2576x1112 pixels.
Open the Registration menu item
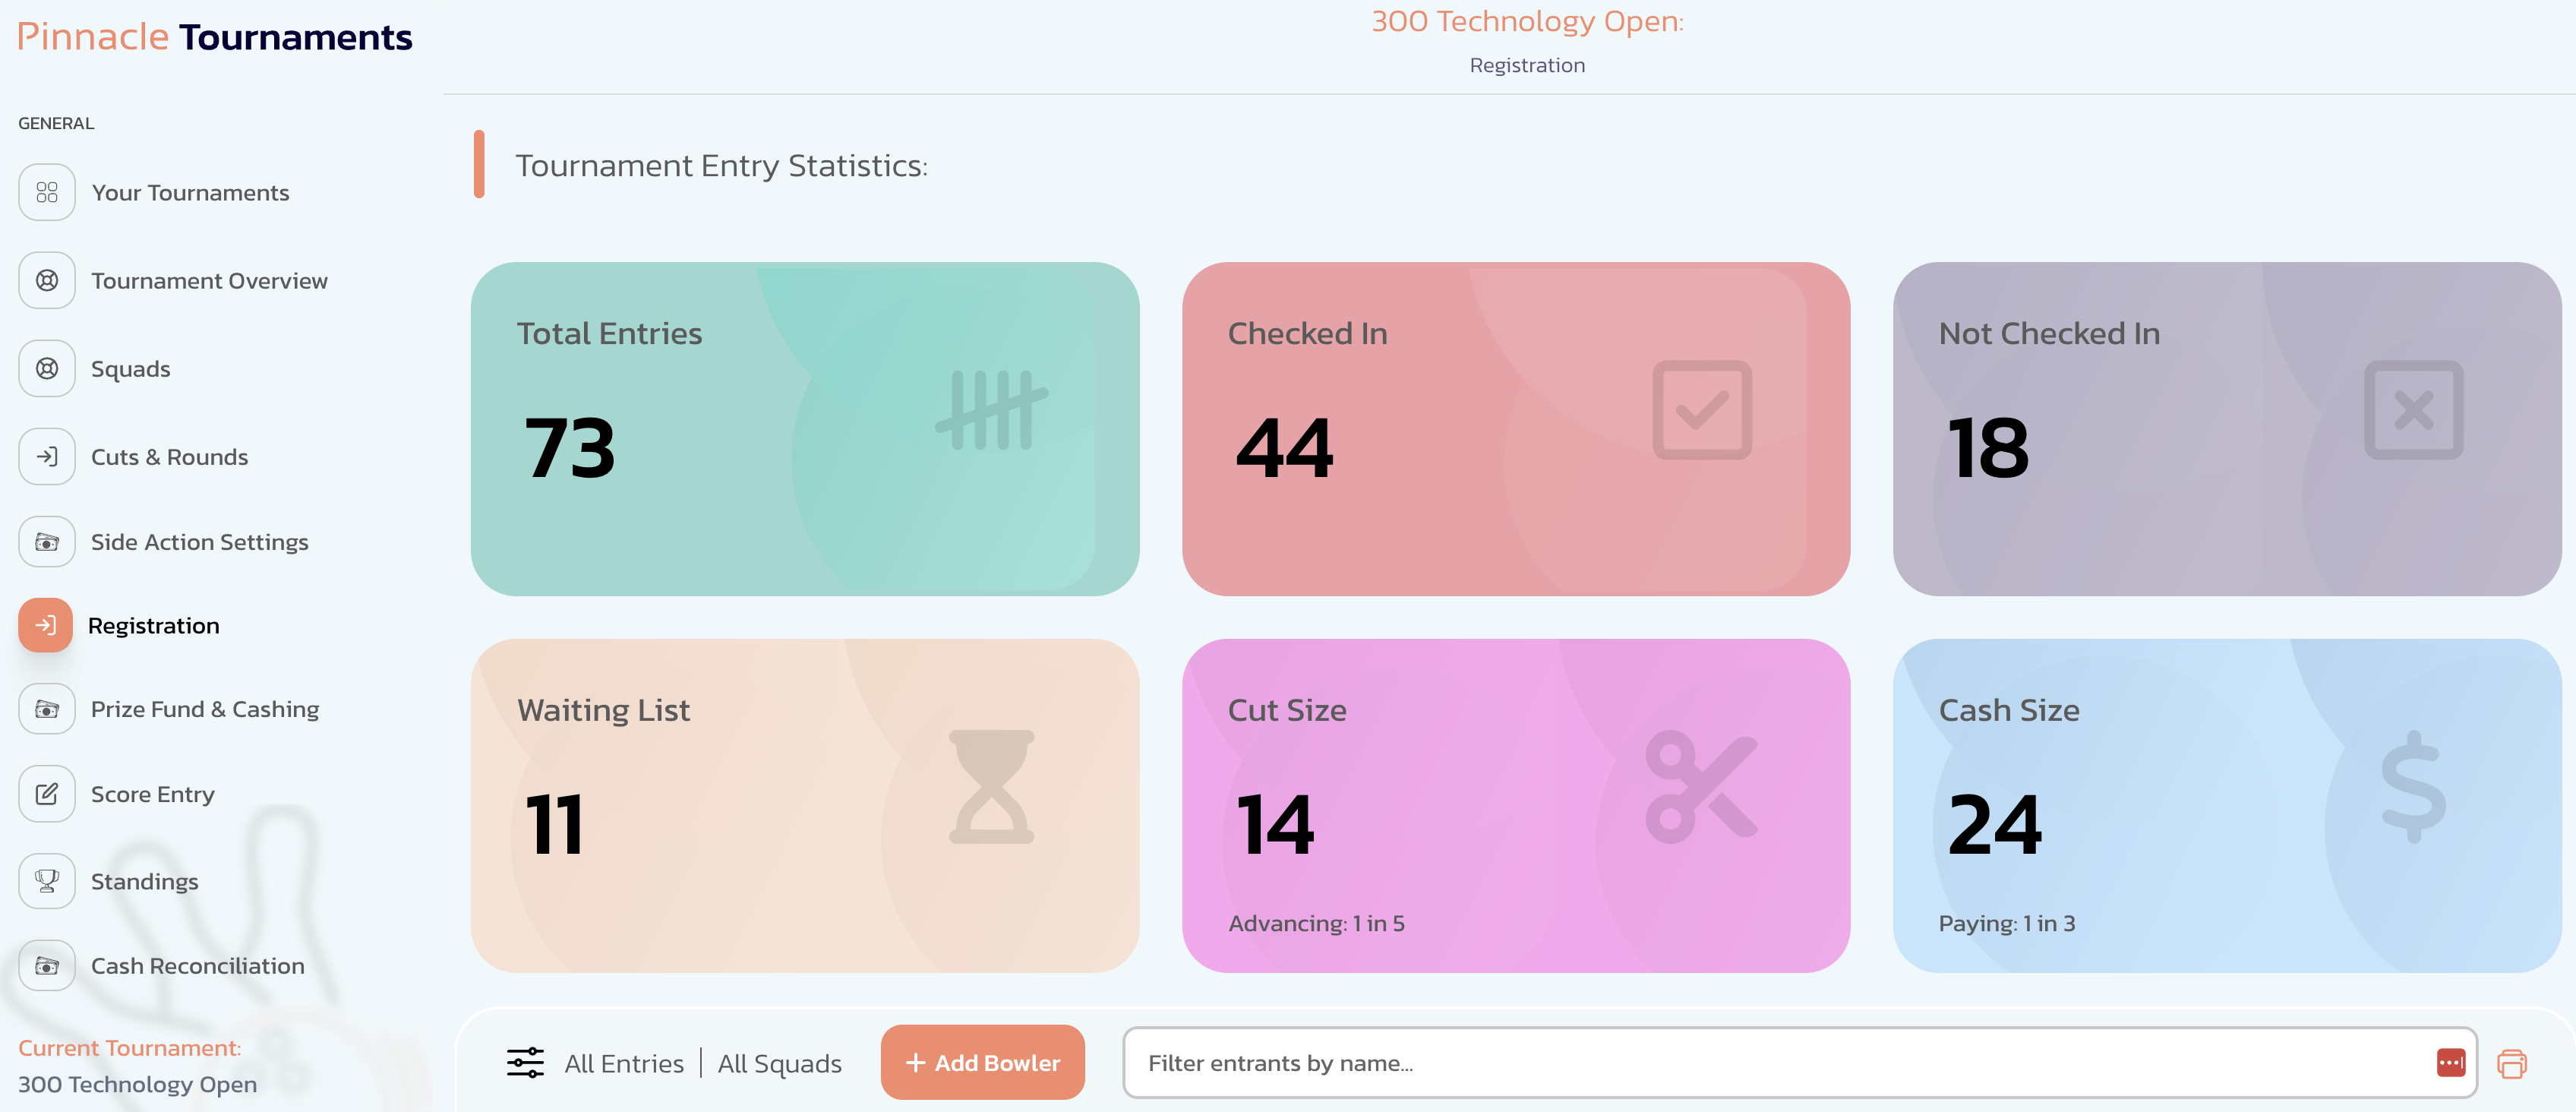coord(153,626)
